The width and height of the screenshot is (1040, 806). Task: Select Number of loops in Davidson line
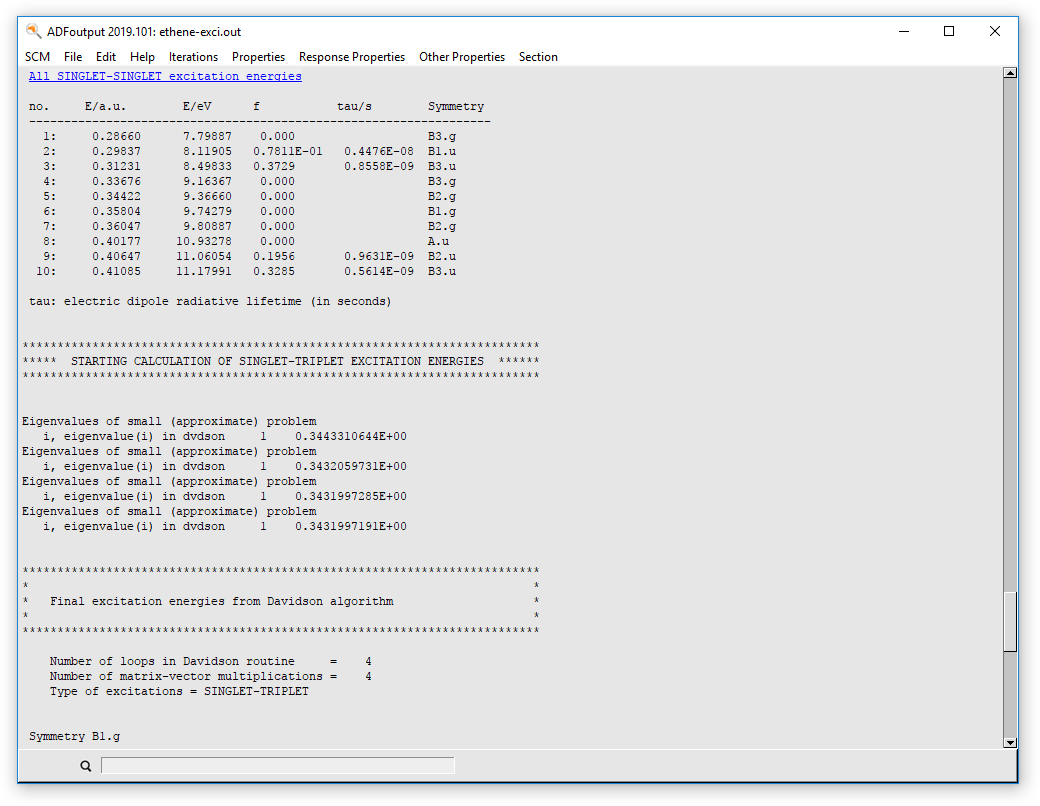210,661
